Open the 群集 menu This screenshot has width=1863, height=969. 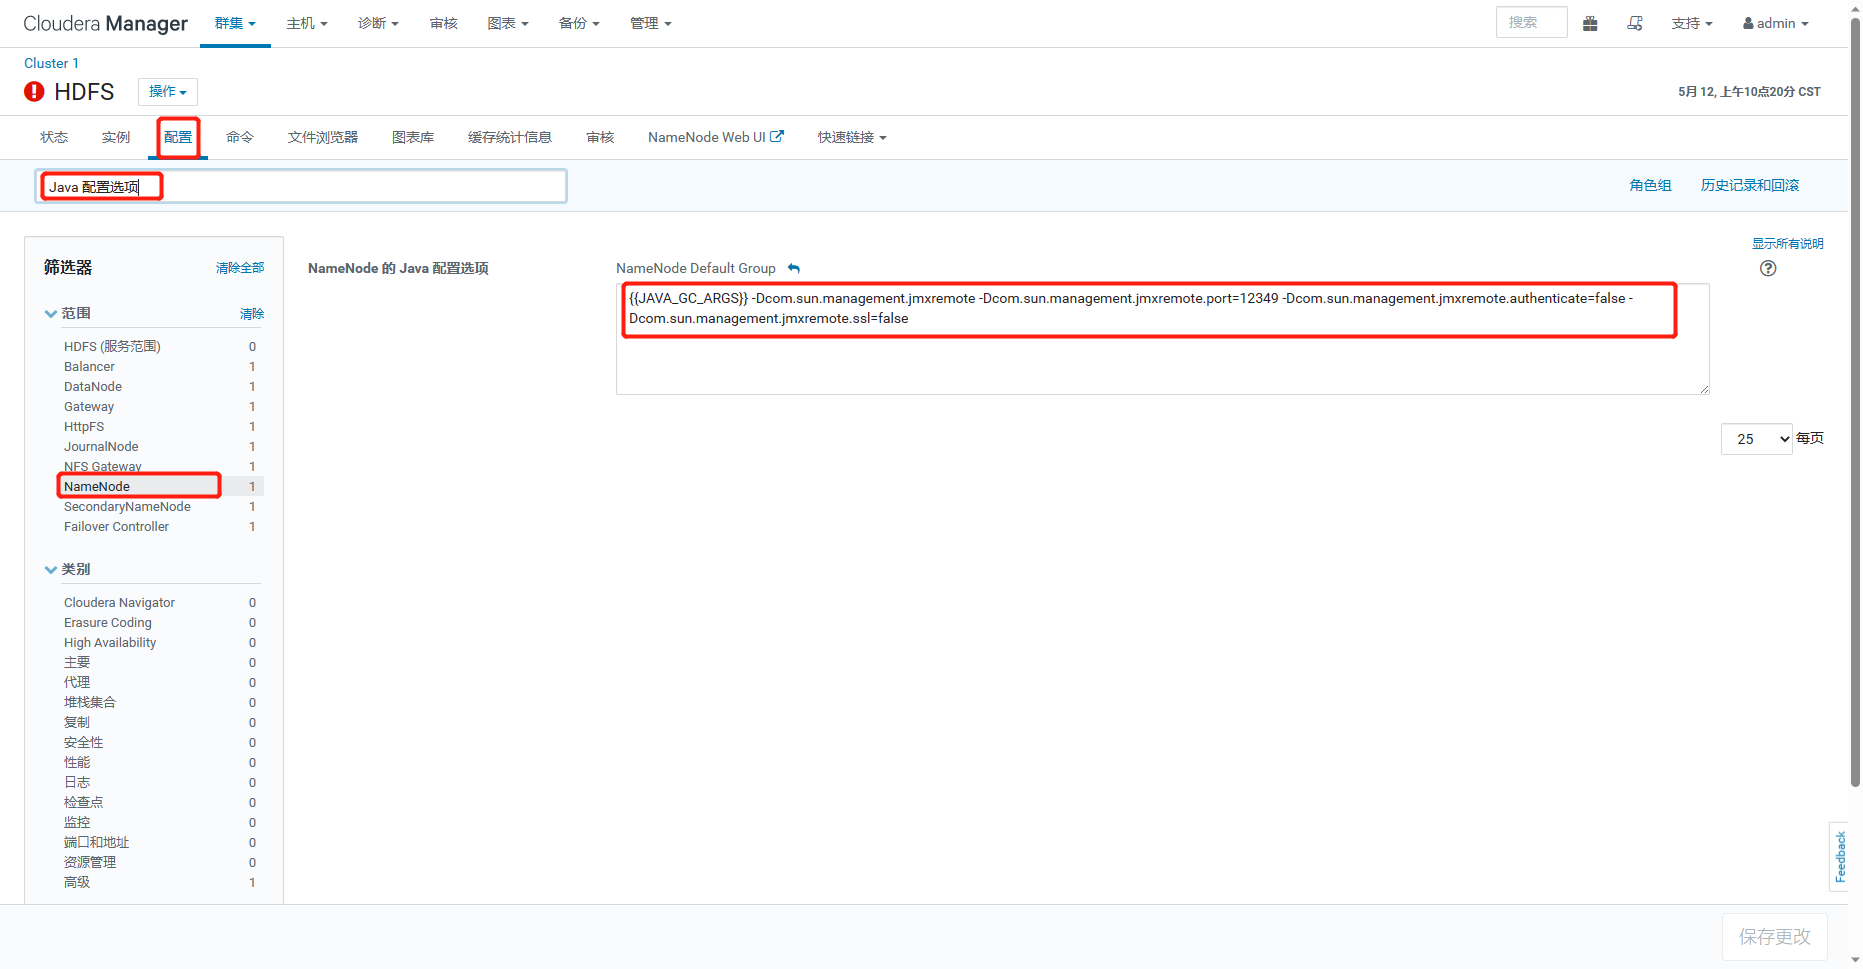click(235, 23)
